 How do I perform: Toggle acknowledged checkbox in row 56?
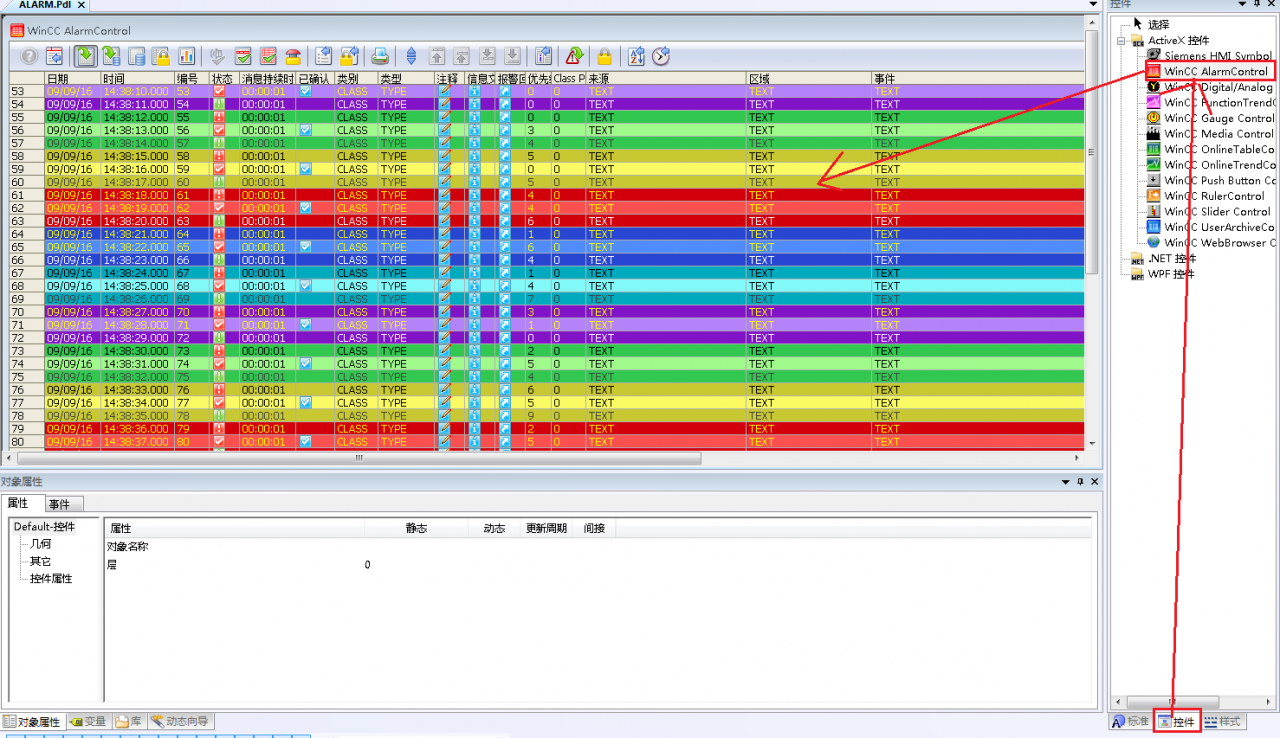pos(306,130)
